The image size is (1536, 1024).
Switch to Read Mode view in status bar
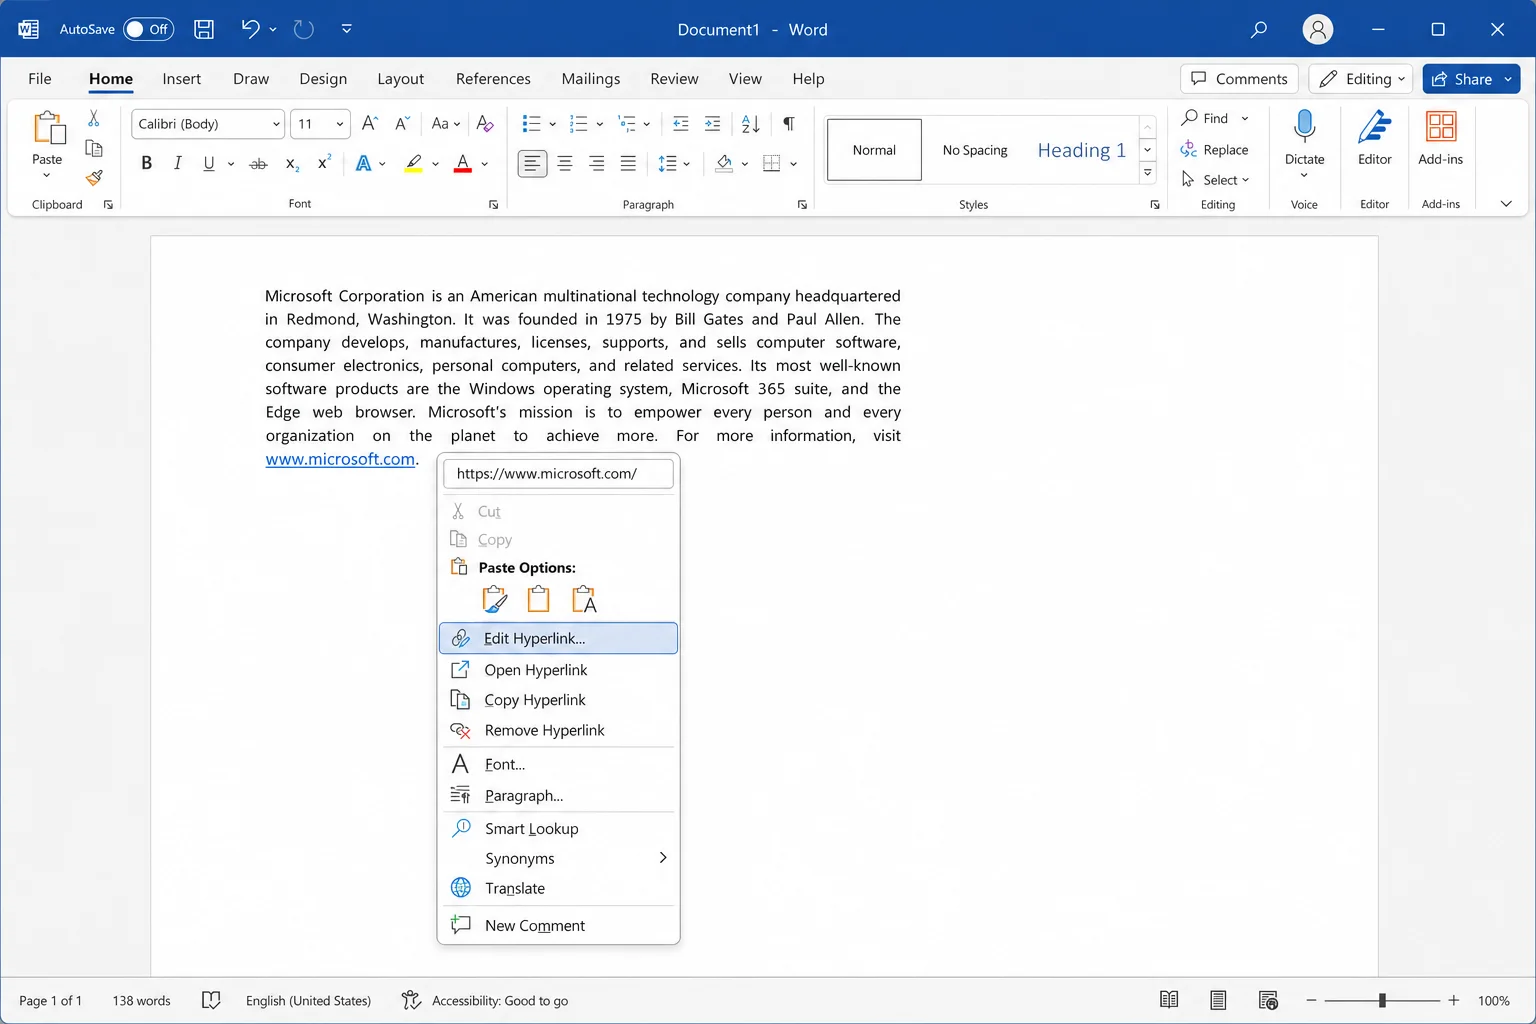pos(1168,1000)
